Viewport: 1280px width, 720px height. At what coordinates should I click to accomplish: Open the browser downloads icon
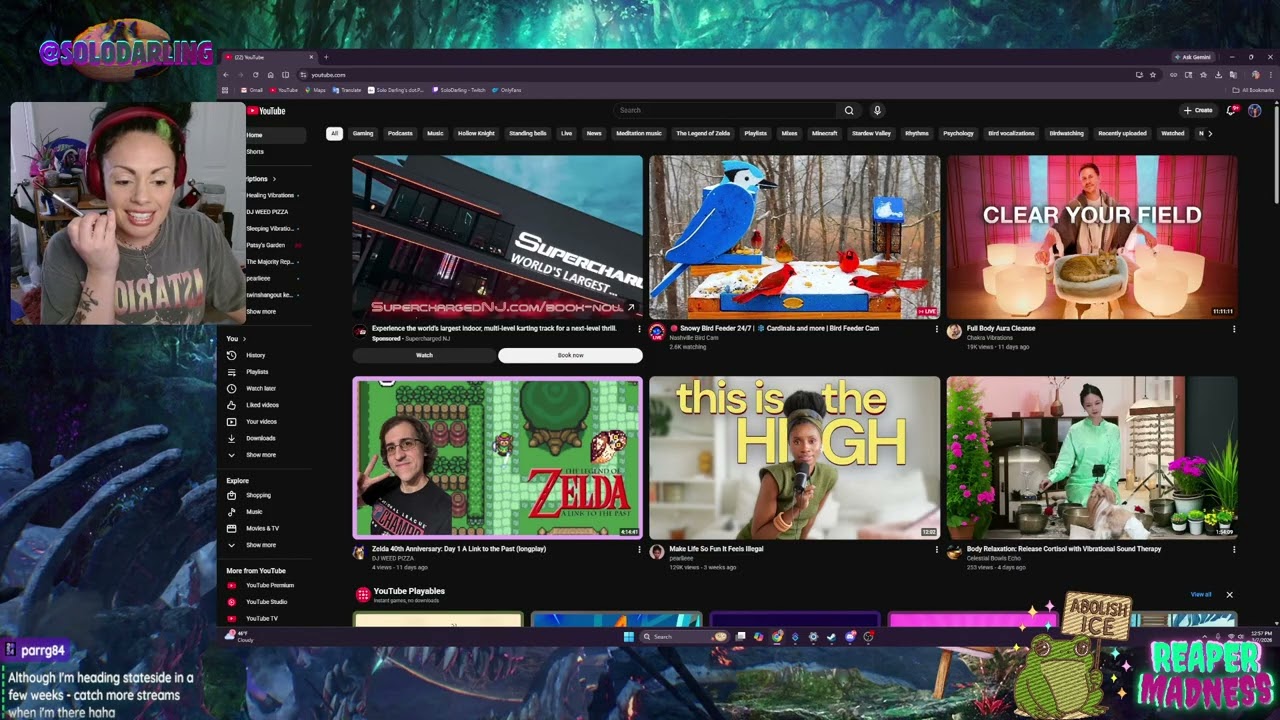click(1219, 75)
